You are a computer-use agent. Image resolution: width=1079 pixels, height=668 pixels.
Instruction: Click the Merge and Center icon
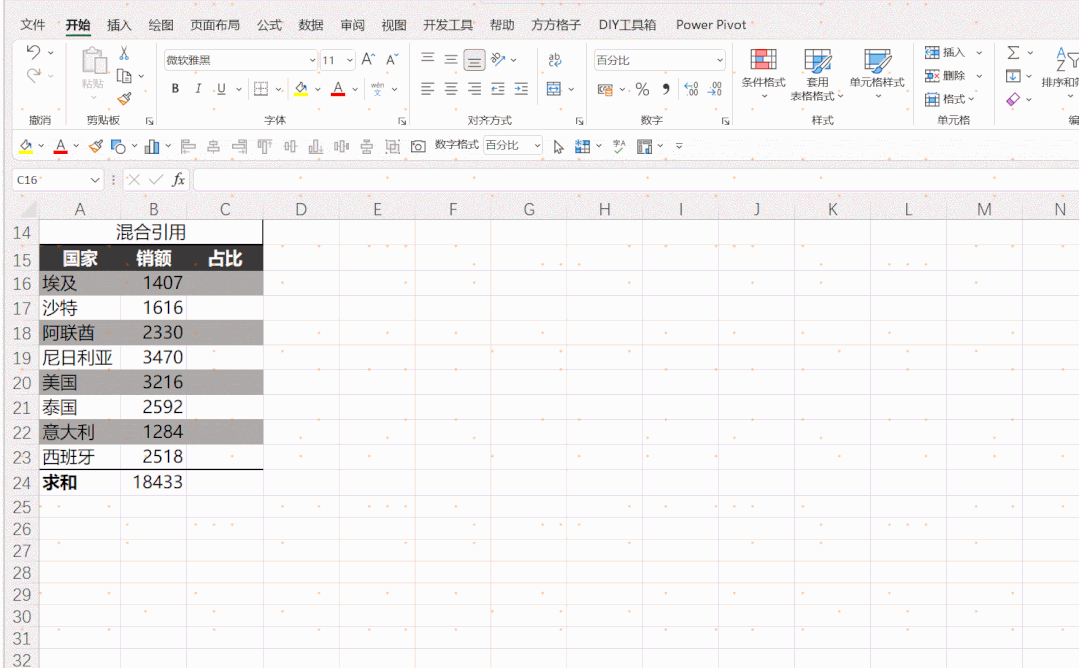pyautogui.click(x=554, y=89)
